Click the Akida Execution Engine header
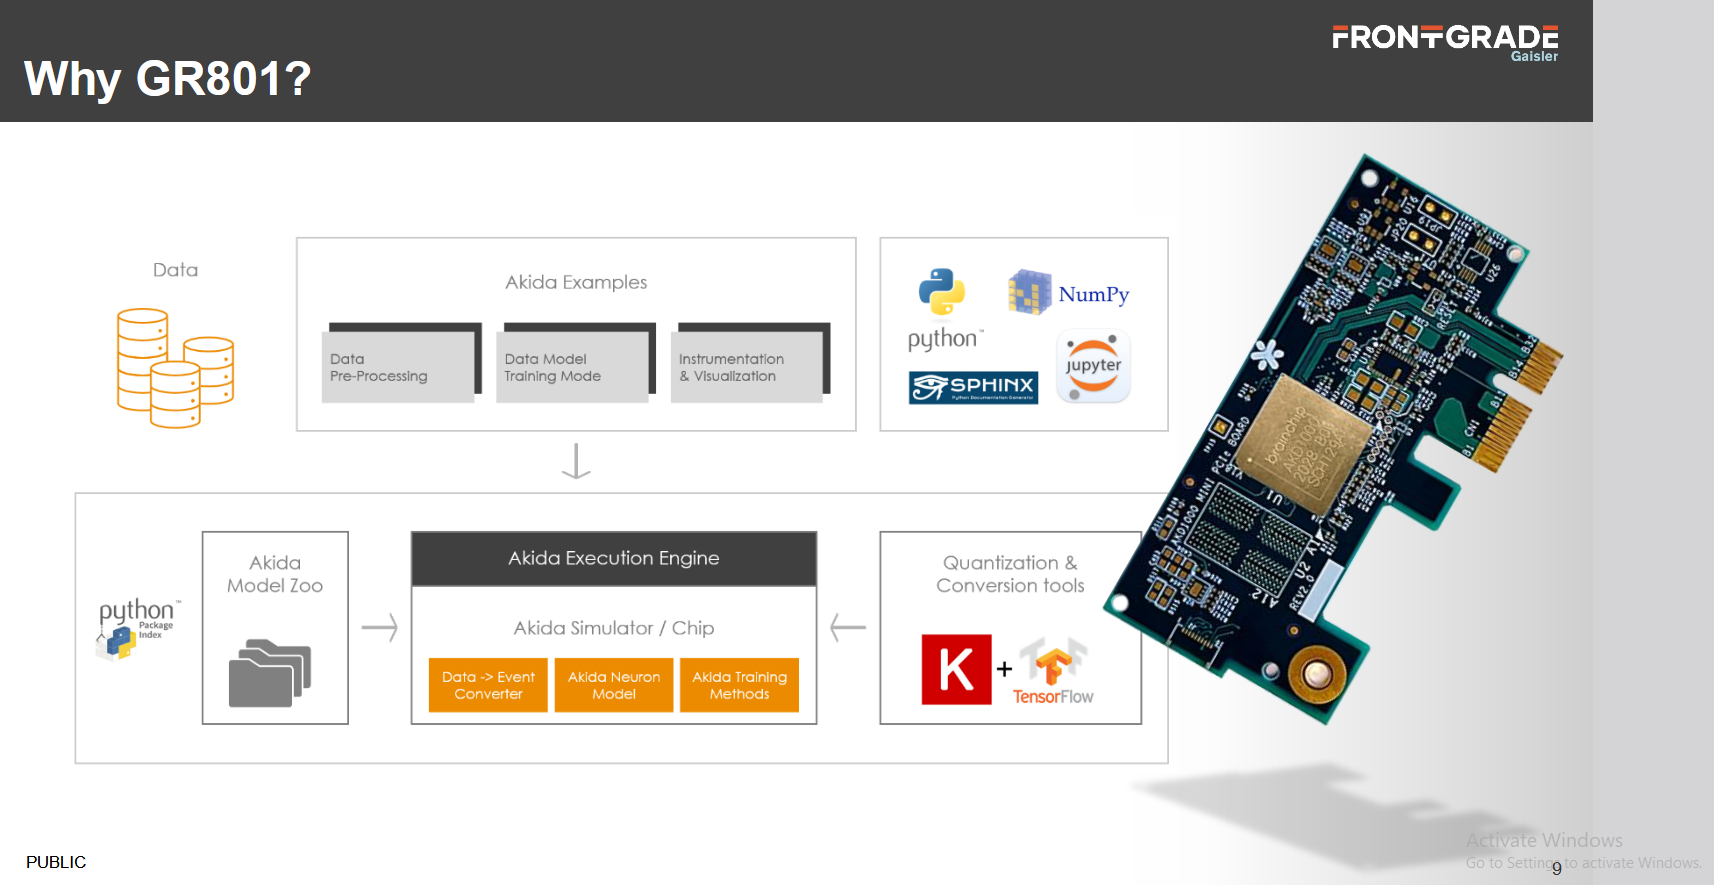This screenshot has width=1714, height=885. (x=614, y=558)
